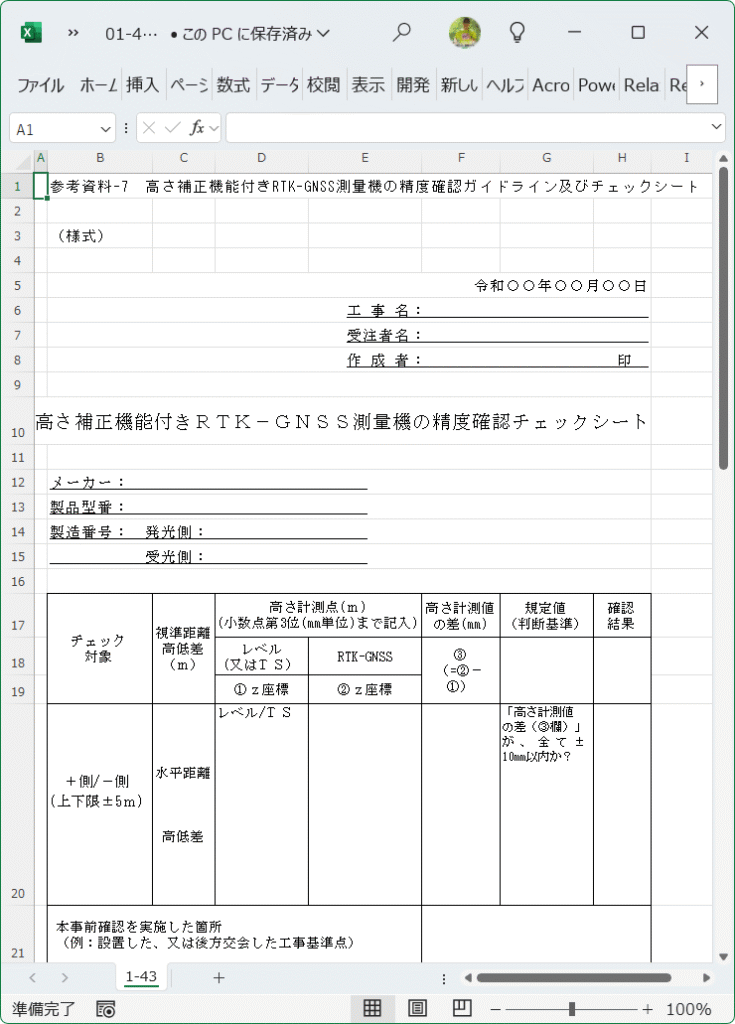
Task: Click cell with 参考資料-7 title text
Action: (x=374, y=186)
